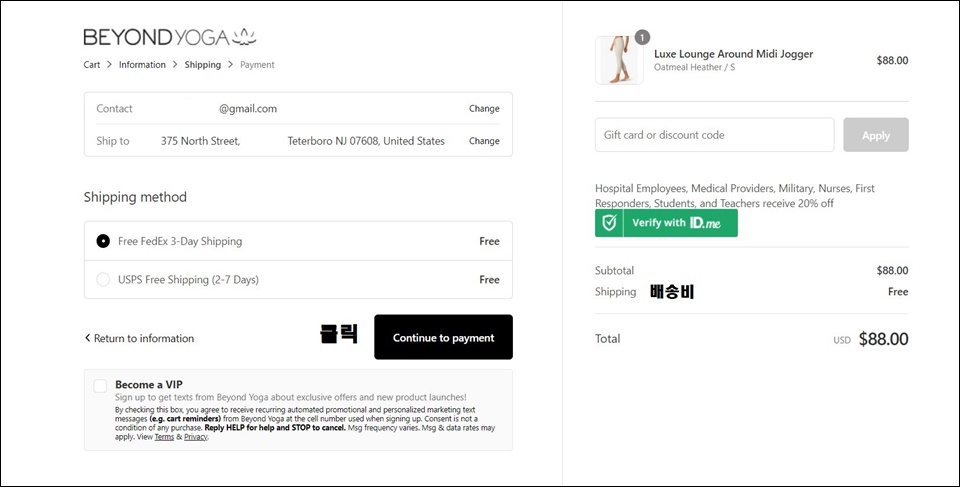Click the Shipping breadcrumb step

coord(203,65)
